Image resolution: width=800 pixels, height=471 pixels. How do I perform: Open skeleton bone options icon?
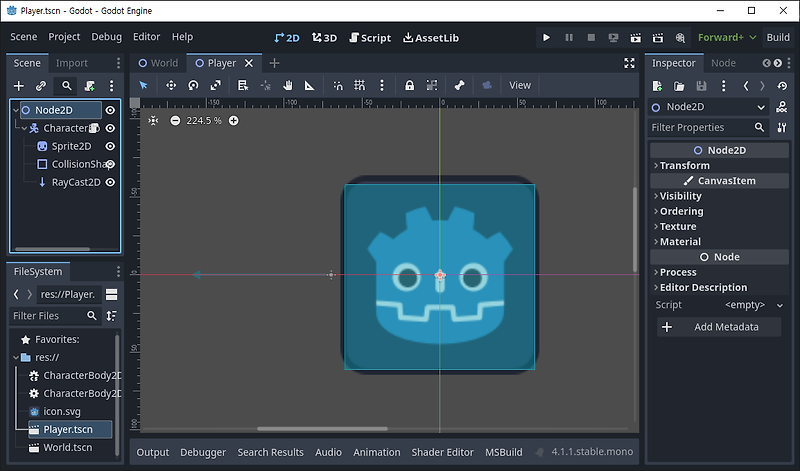459,85
